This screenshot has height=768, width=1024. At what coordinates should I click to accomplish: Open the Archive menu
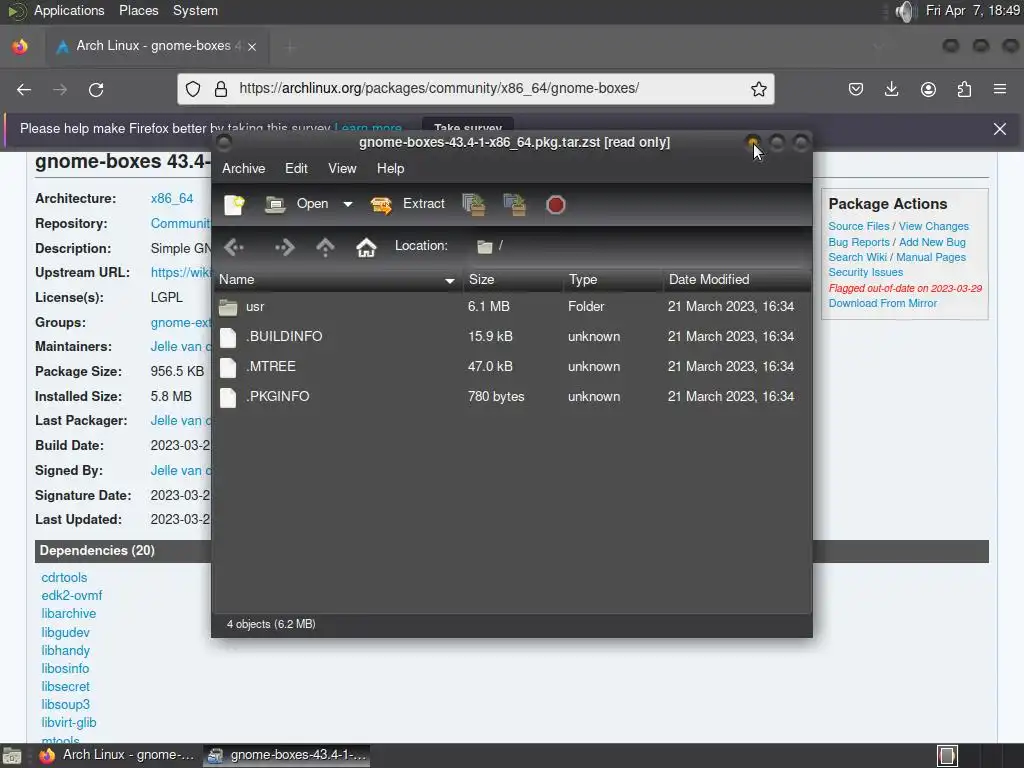pos(244,168)
